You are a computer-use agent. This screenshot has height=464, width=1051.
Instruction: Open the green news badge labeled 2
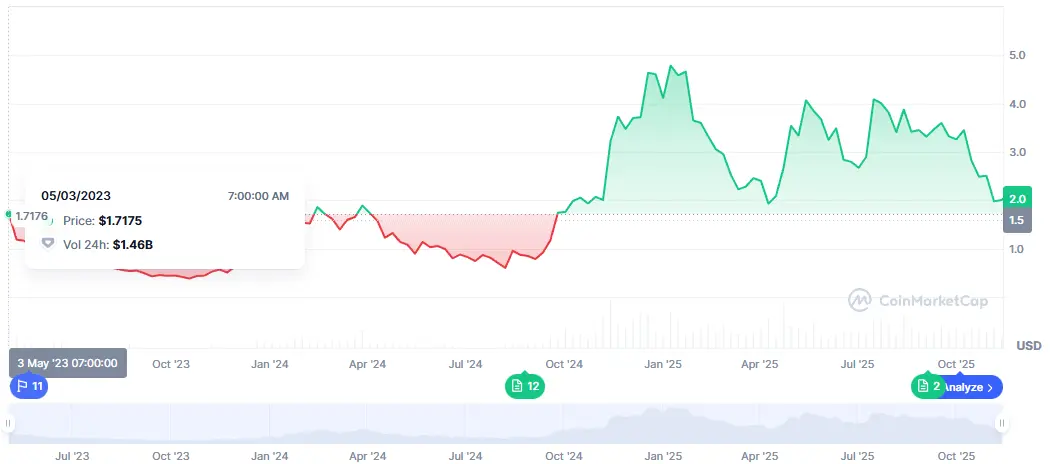pos(927,387)
